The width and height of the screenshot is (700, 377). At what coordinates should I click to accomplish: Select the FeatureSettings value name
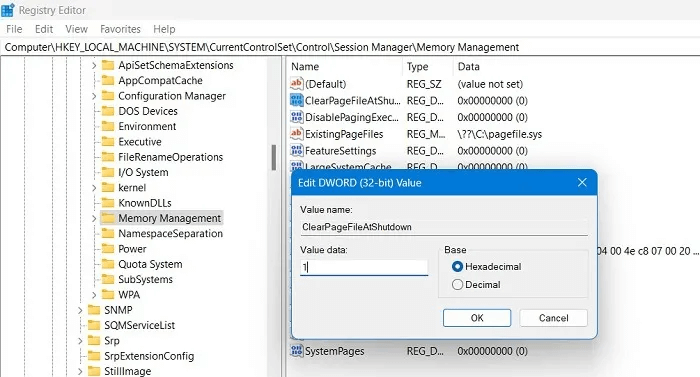[x=340, y=151]
